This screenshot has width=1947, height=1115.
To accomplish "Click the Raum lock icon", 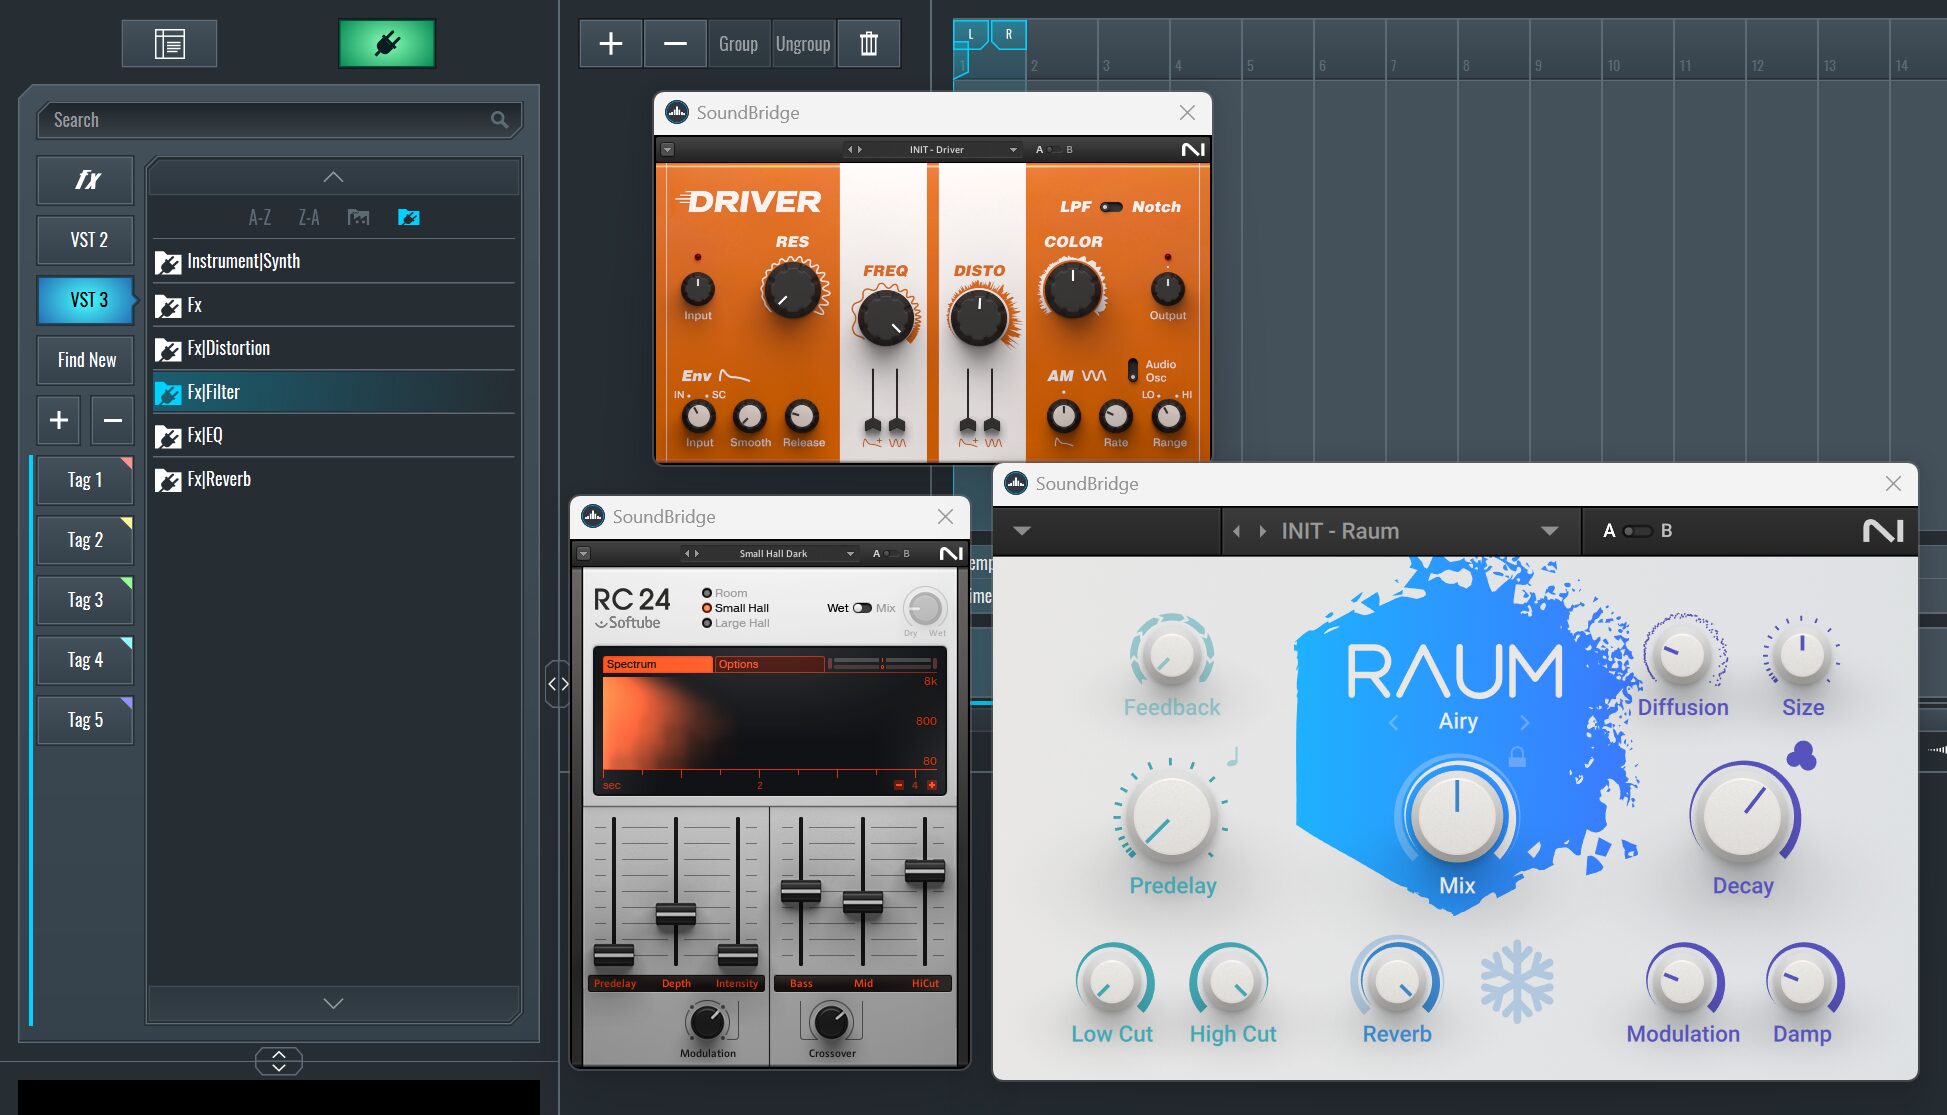I will (1517, 756).
